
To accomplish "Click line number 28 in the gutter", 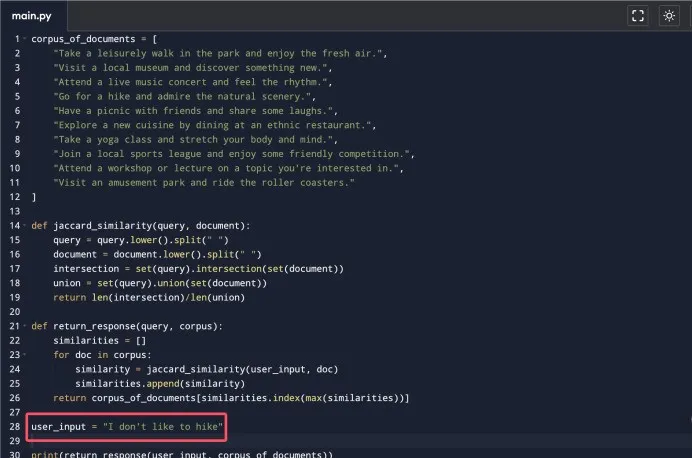I will (x=15, y=428).
